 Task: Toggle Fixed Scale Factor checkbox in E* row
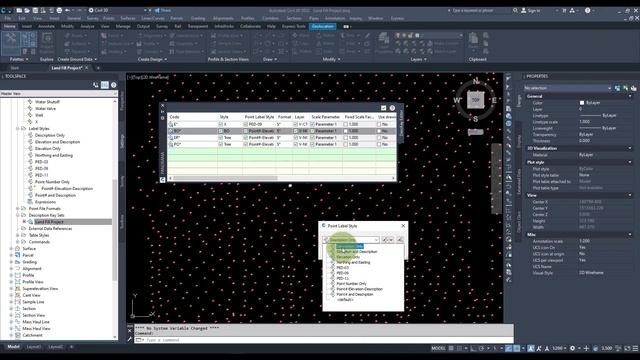pyautogui.click(x=346, y=124)
